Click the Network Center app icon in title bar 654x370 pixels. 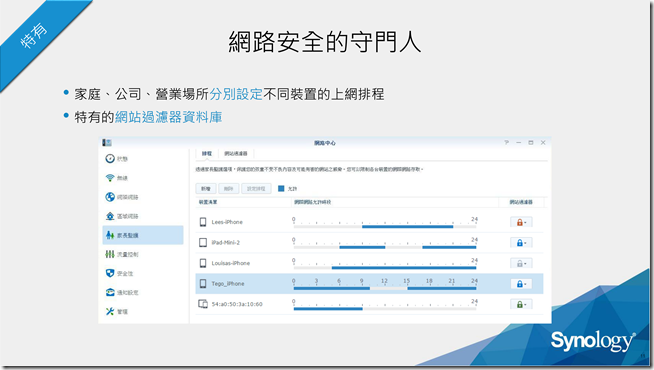coord(107,143)
